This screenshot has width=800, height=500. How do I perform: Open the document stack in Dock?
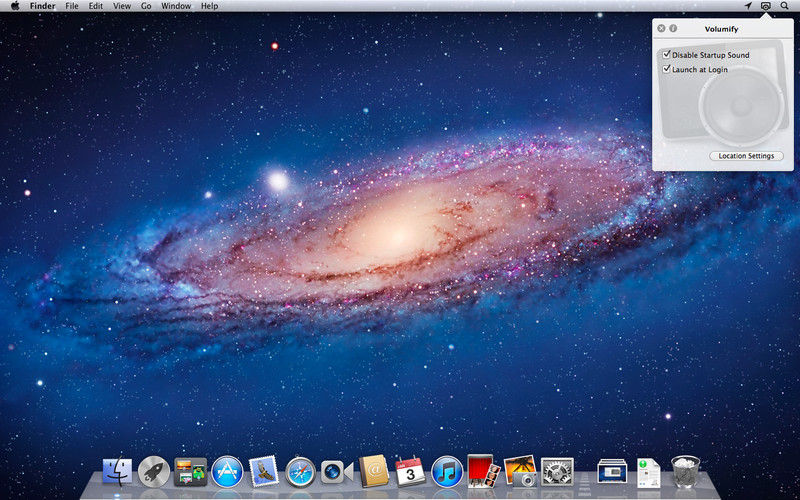tap(648, 472)
